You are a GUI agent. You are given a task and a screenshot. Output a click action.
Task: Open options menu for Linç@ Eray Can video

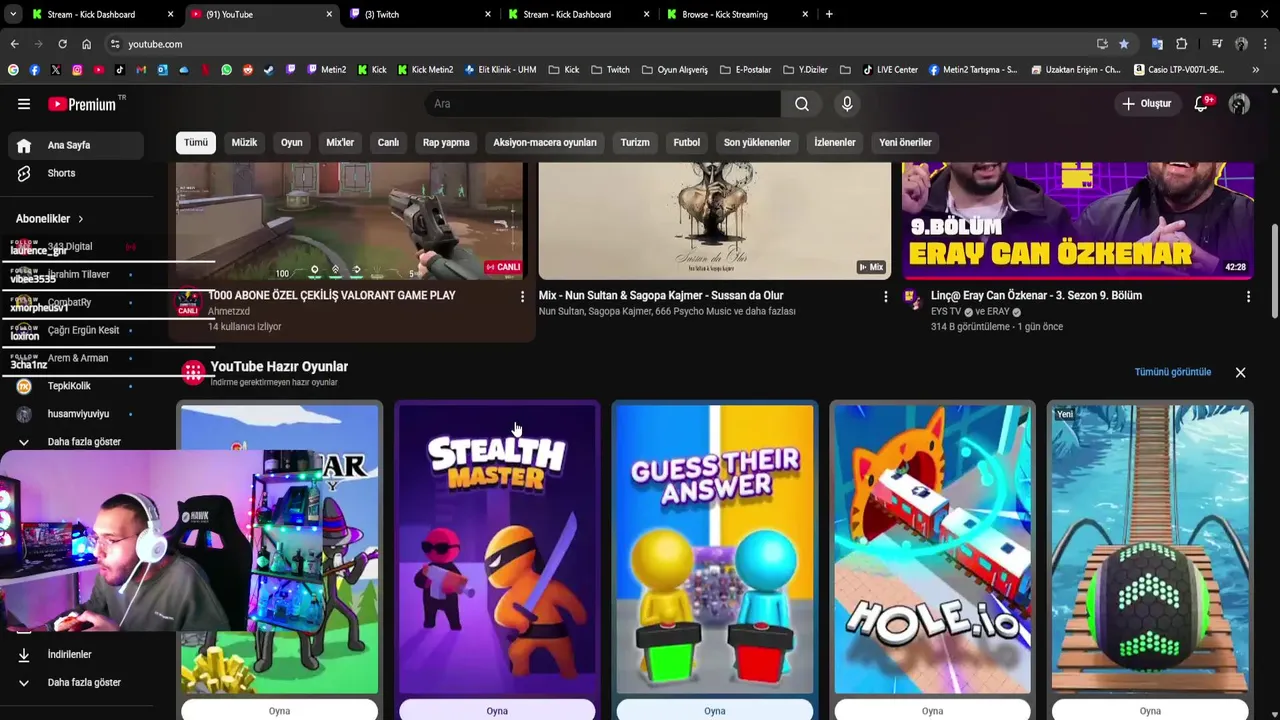pos(1248,297)
